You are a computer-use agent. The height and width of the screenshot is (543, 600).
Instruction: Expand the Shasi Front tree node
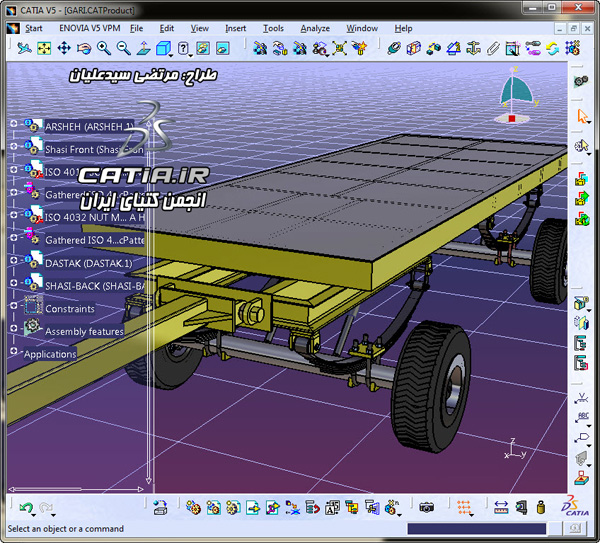(14, 146)
